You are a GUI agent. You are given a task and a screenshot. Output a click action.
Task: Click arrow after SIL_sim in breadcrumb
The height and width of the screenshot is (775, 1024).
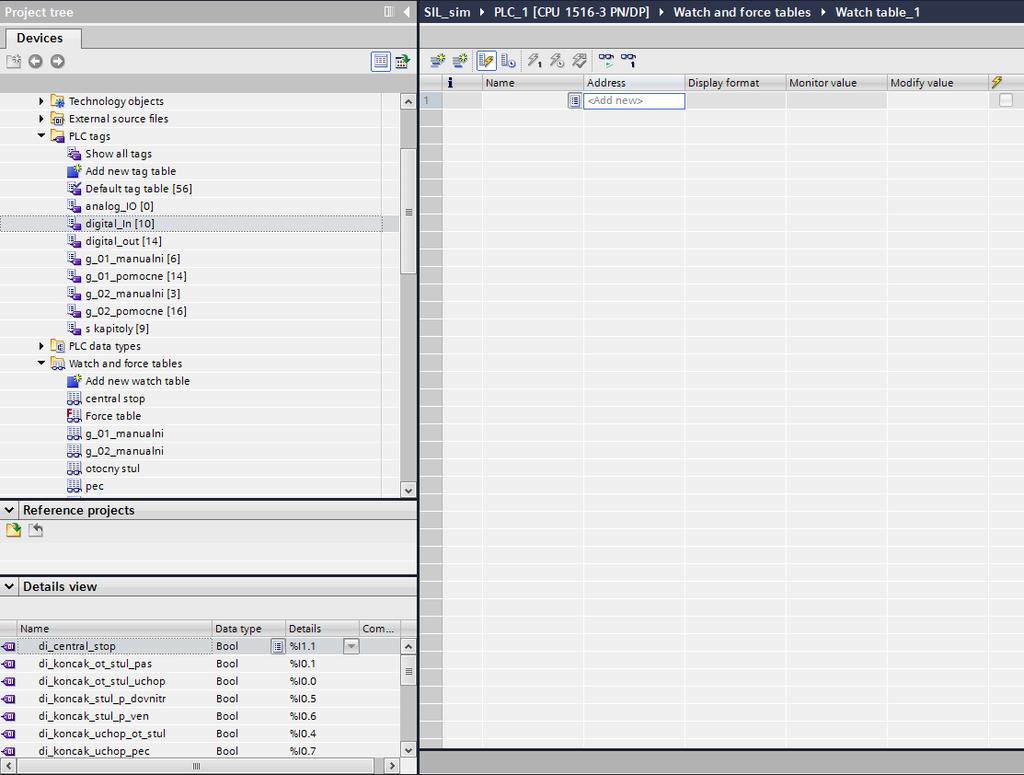coord(482,12)
